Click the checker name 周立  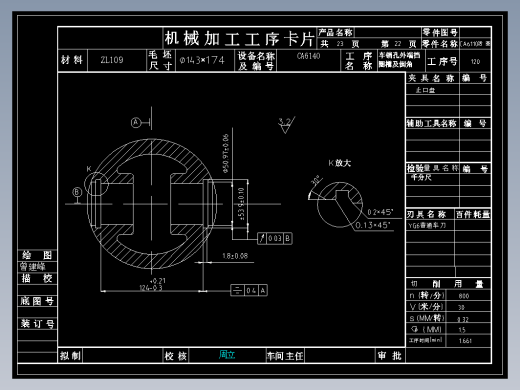pos(227,355)
